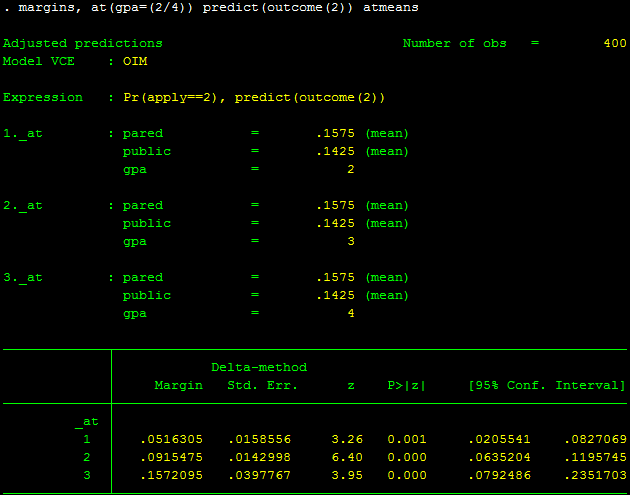The height and width of the screenshot is (495, 630).
Task: Click the '[95% Conf. Interval]' header
Action: click(x=546, y=386)
